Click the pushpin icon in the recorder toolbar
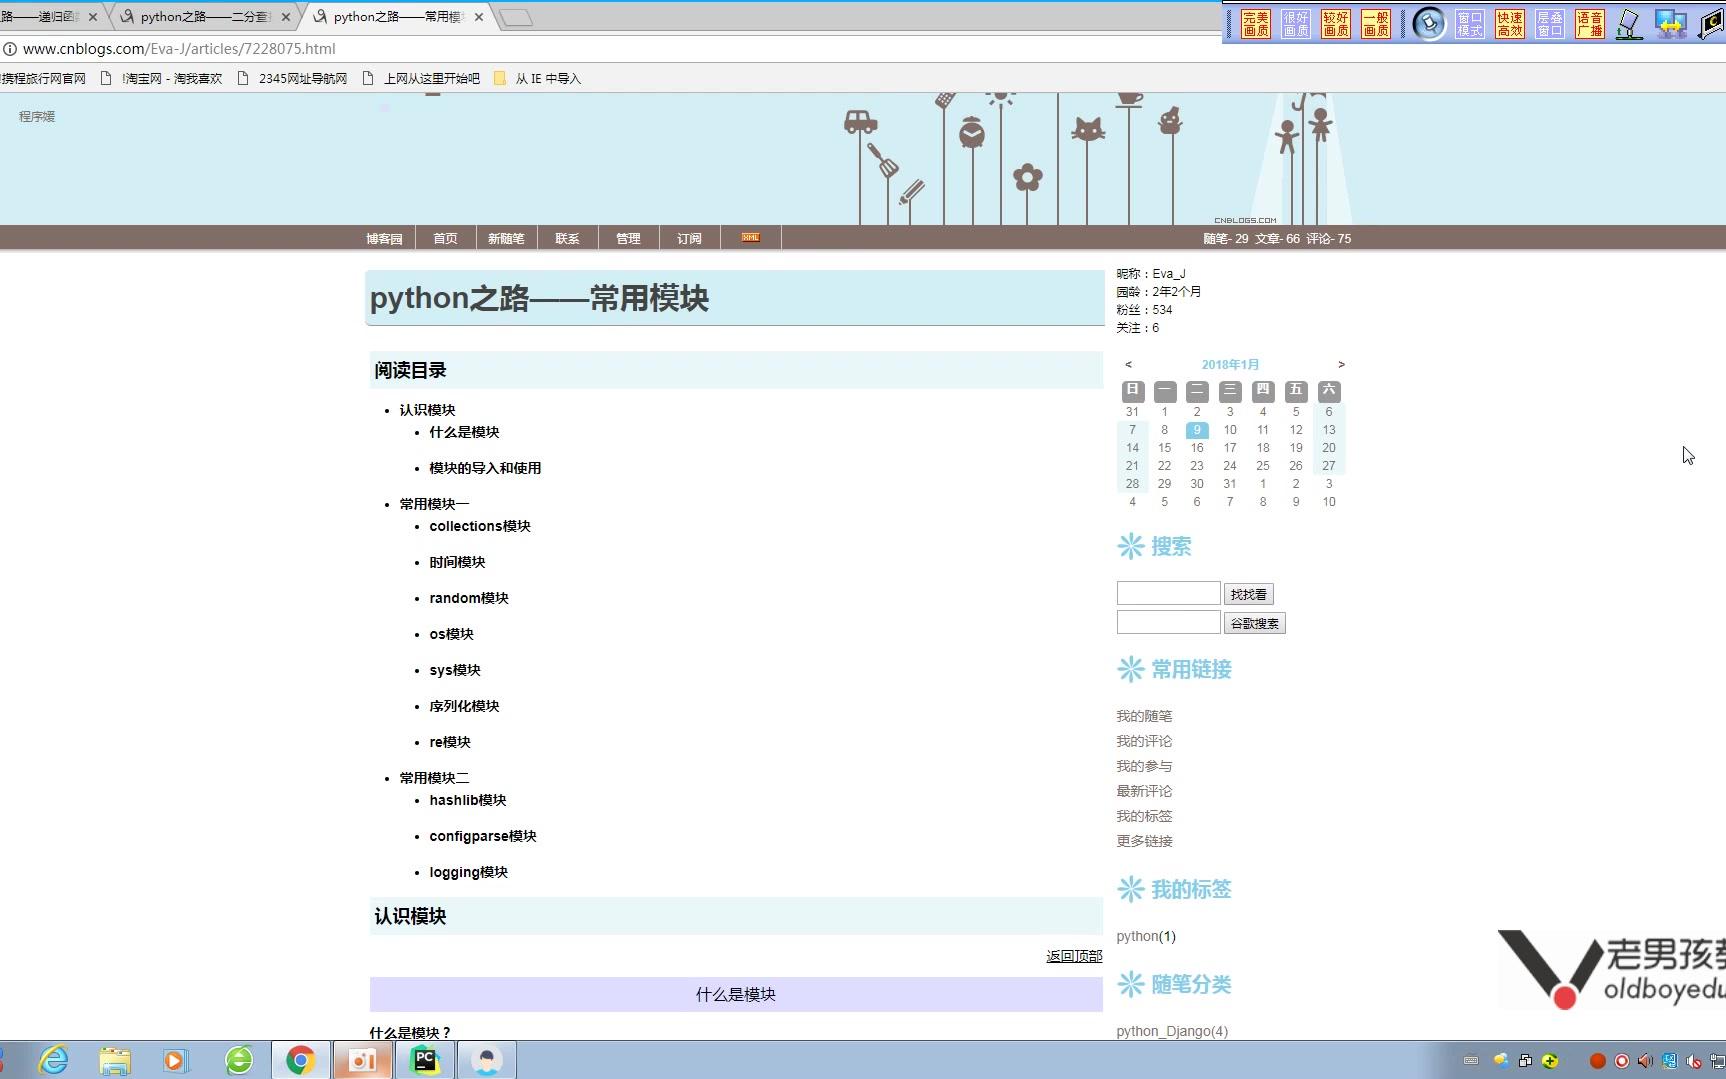Screen dimensions: 1726x1079 [1430, 24]
